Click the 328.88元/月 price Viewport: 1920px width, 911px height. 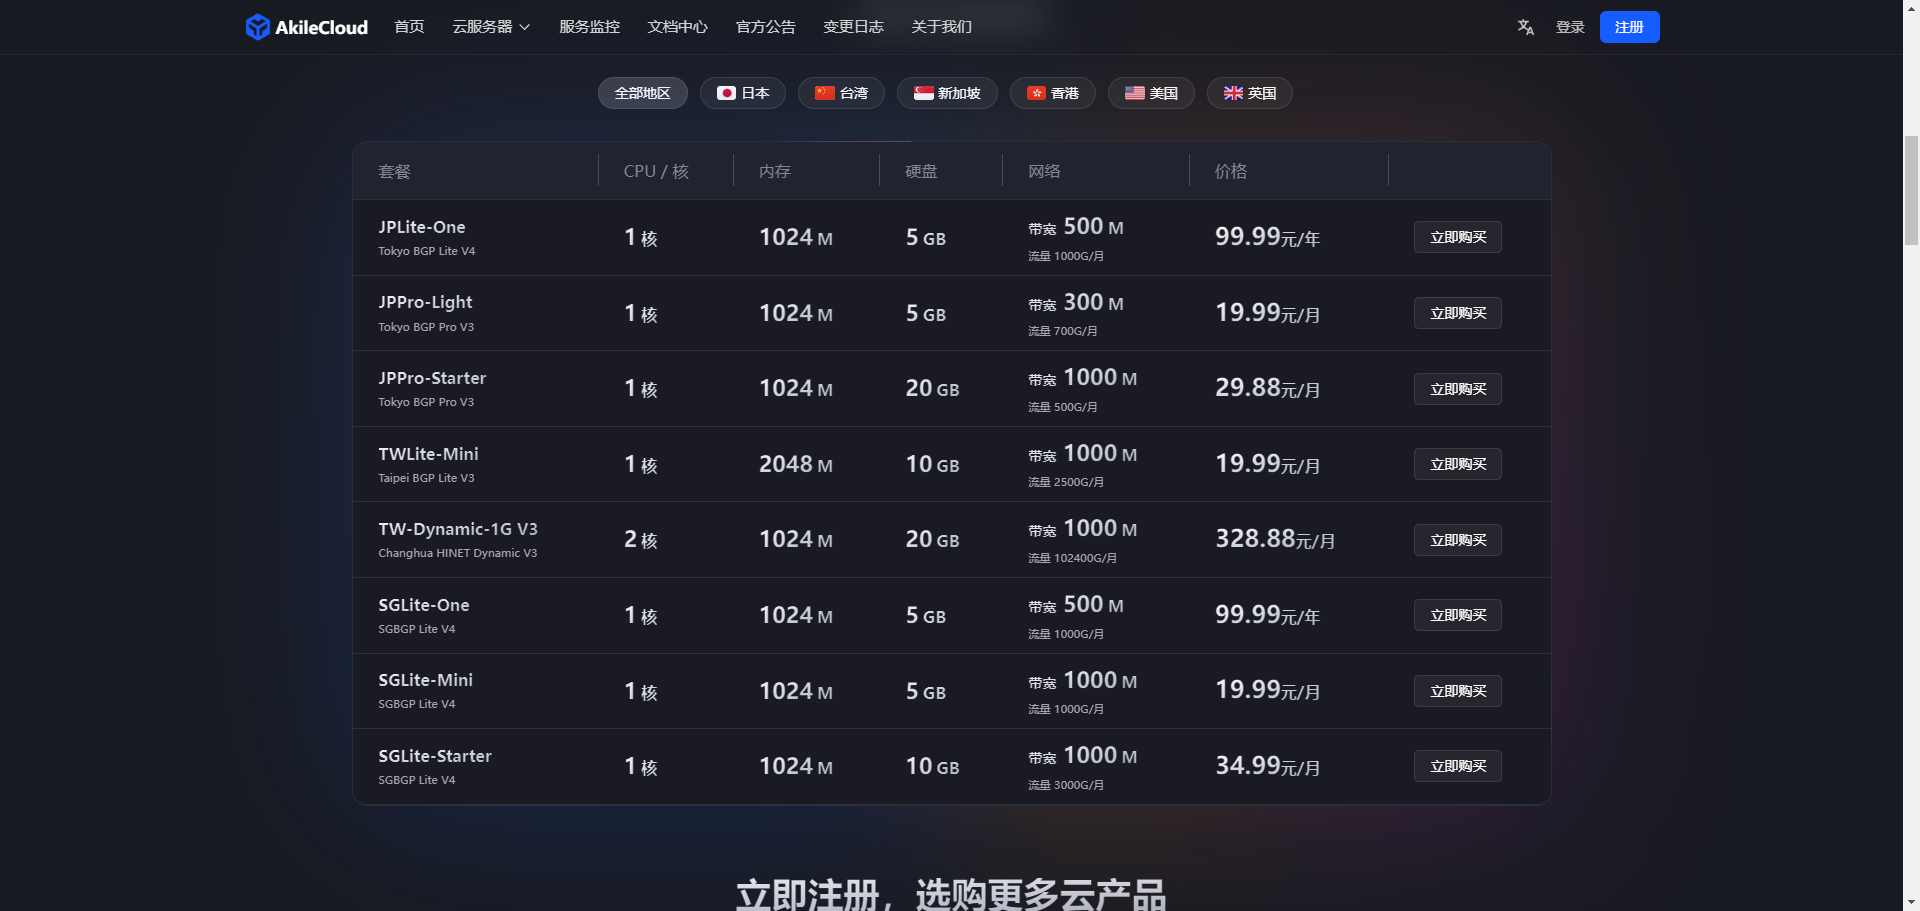coord(1275,539)
